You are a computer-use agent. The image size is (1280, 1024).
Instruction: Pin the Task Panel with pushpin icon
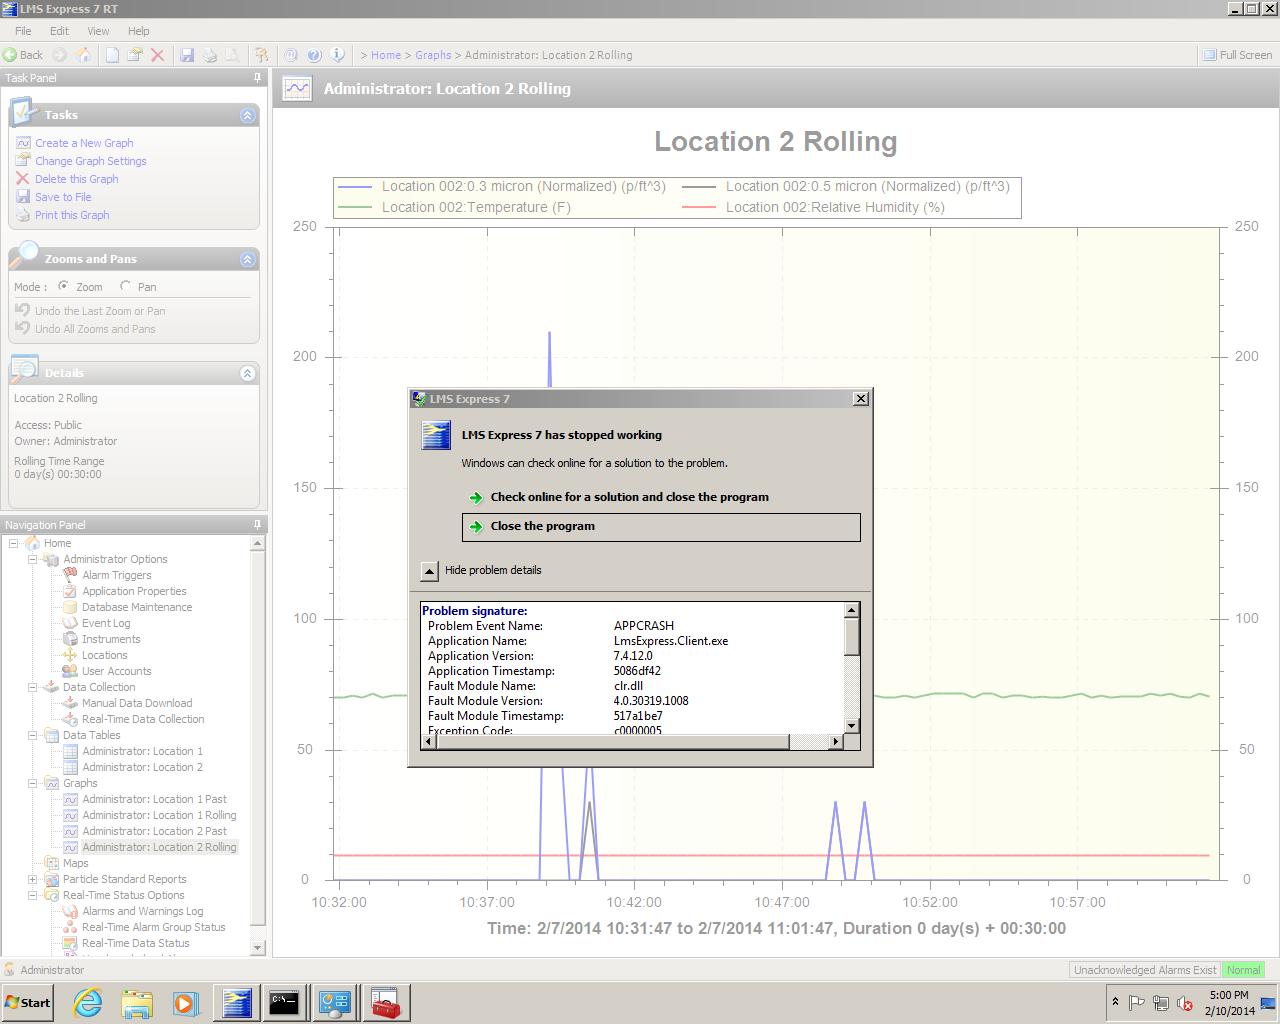(x=257, y=77)
